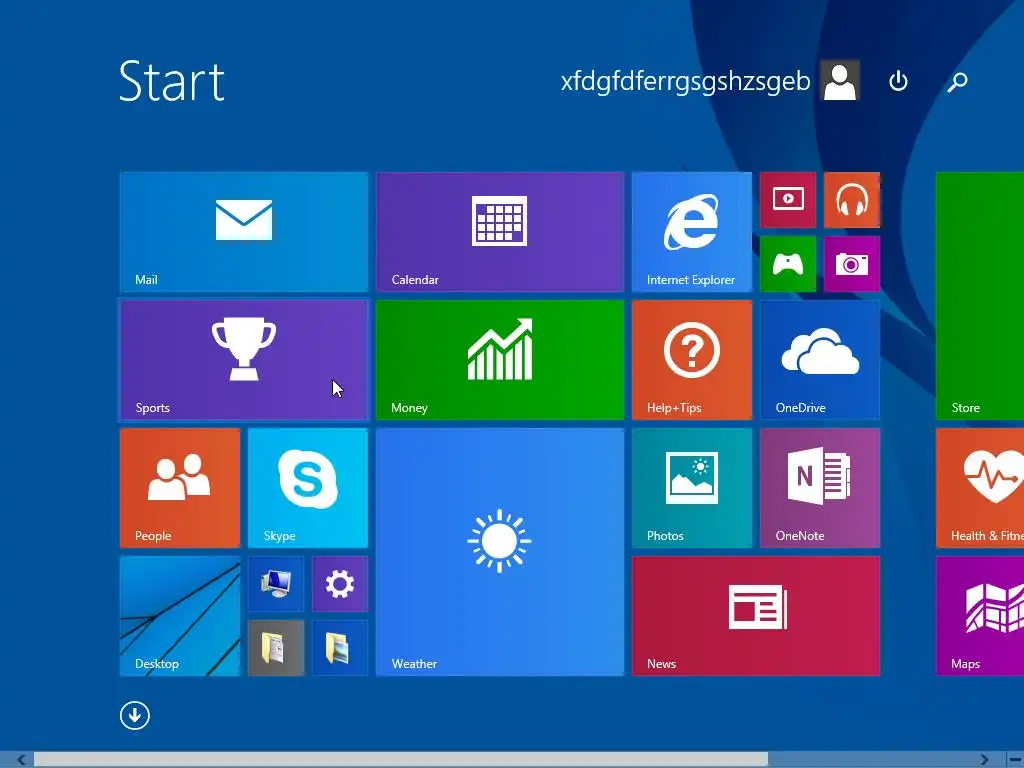Click the Power options button
The image size is (1024, 768).
(x=899, y=82)
